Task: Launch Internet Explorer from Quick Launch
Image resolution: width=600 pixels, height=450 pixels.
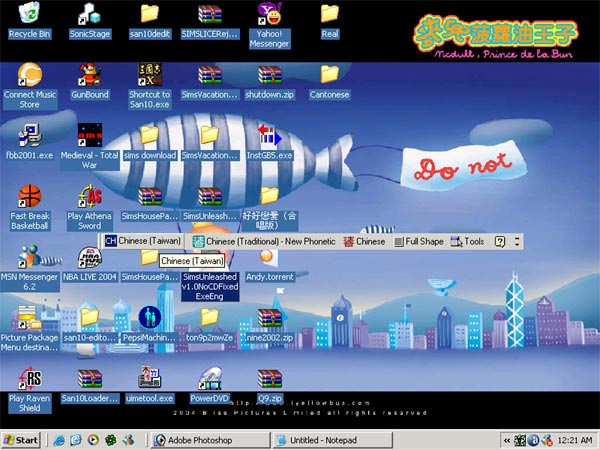Action: pos(59,440)
